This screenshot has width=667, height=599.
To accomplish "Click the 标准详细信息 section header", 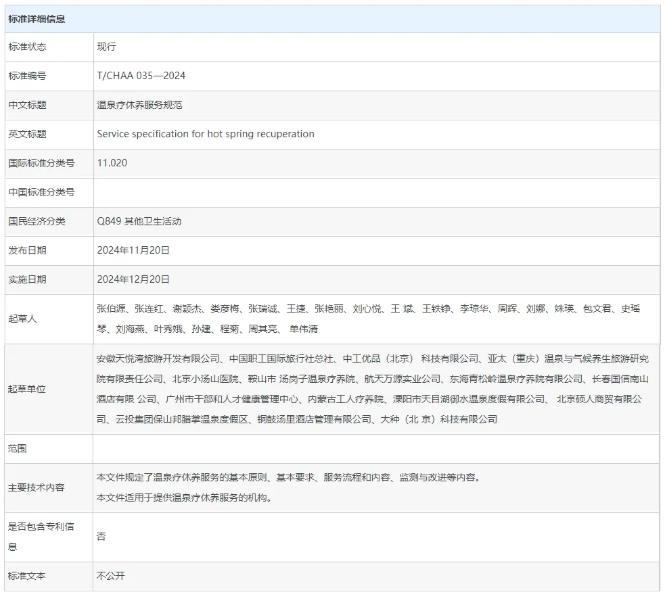I will (37, 18).
